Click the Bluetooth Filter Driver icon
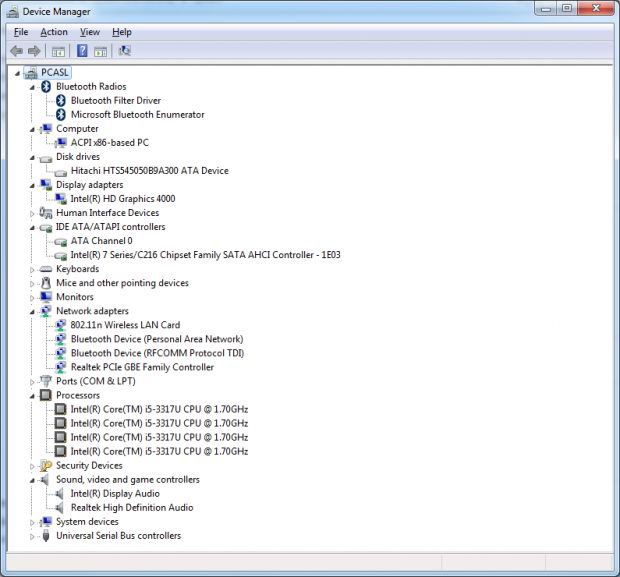Viewport: 620px width, 577px height. (x=61, y=101)
